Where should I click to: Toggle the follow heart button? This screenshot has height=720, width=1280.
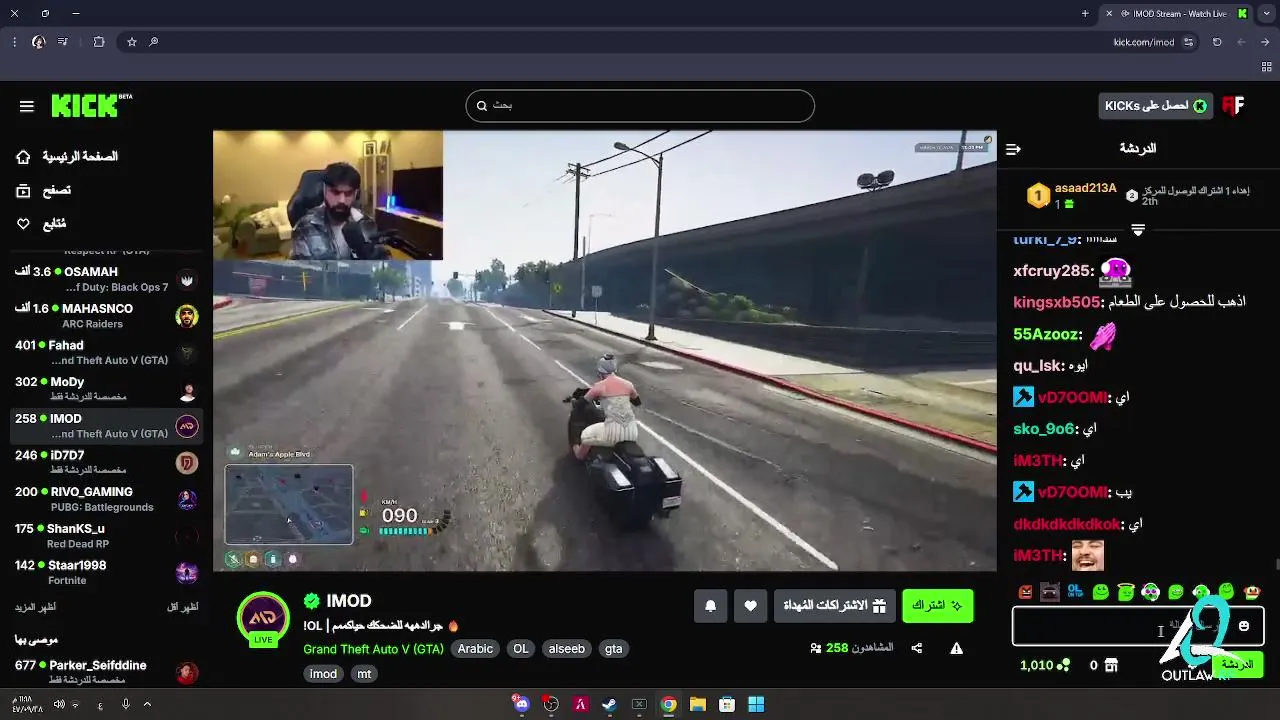coord(751,606)
